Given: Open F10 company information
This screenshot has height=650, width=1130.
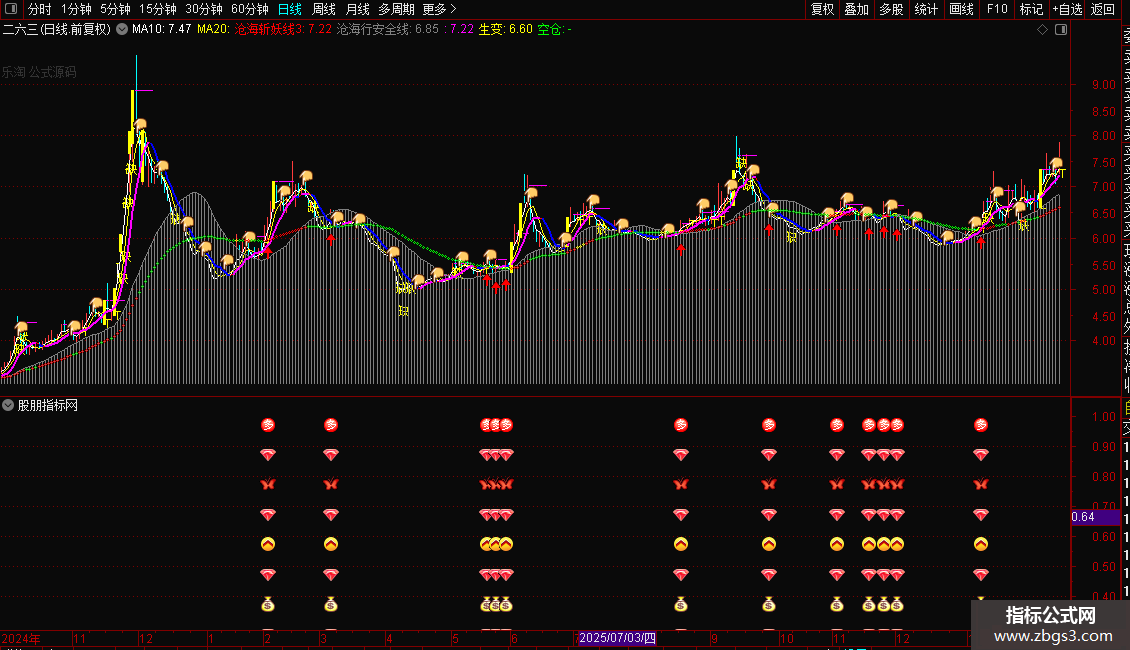Looking at the screenshot, I should point(996,9).
